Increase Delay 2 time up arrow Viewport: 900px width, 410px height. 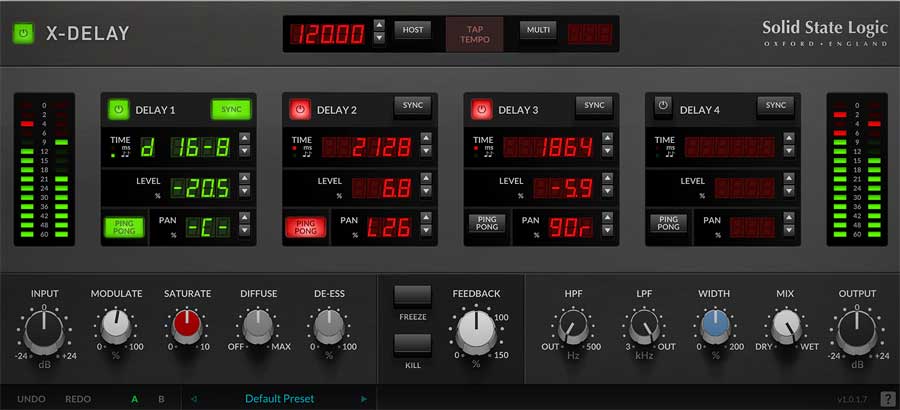(426, 138)
